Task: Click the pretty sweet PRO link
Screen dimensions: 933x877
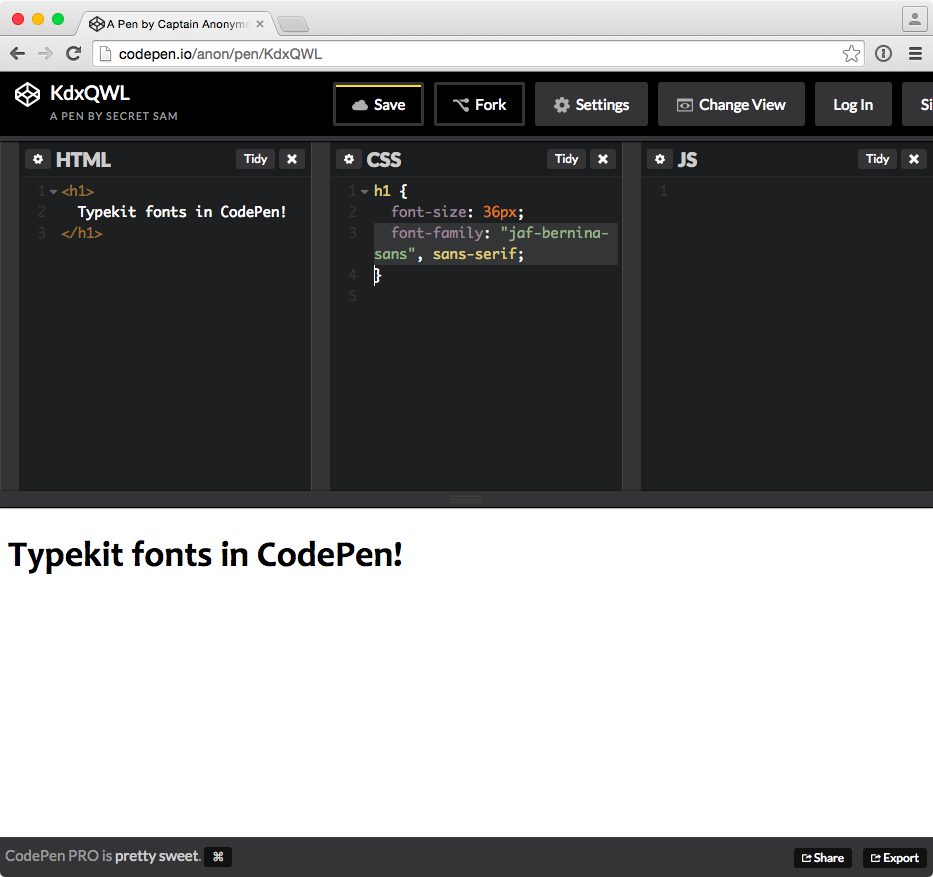Action: click(157, 856)
